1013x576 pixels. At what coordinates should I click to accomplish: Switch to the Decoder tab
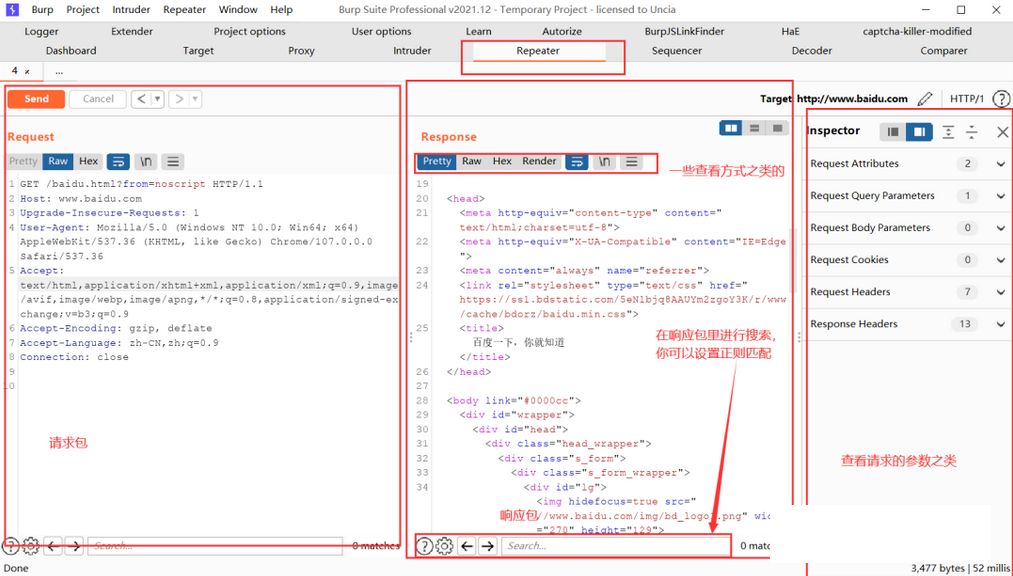811,50
